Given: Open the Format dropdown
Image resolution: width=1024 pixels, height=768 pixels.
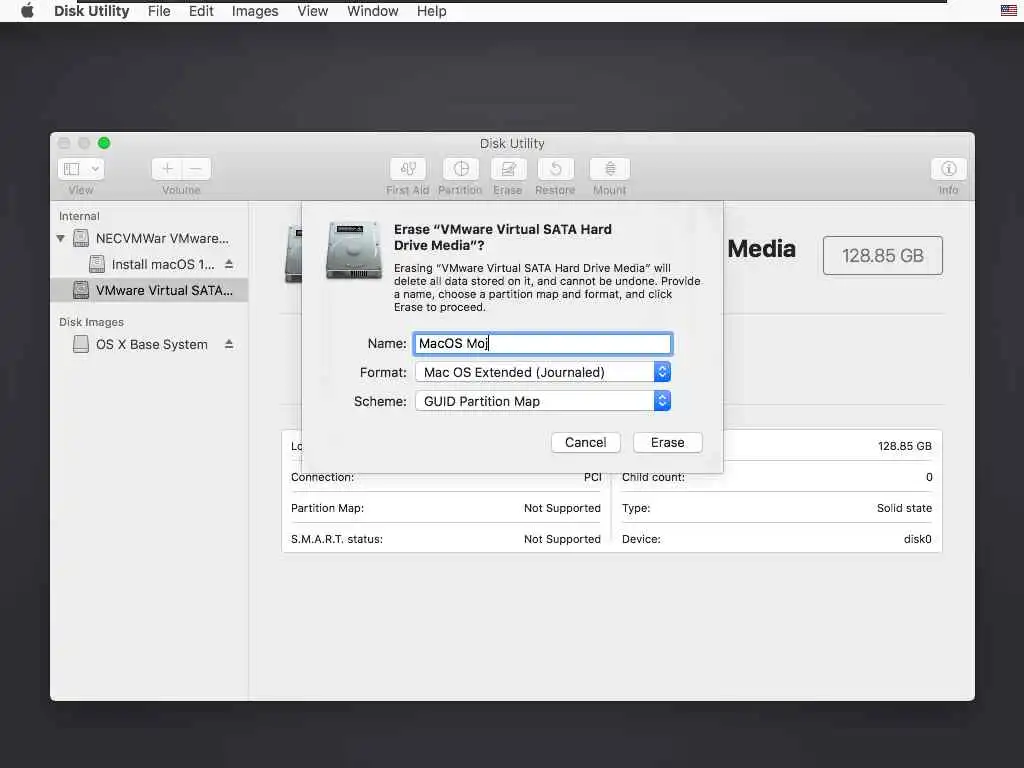Looking at the screenshot, I should tap(543, 372).
